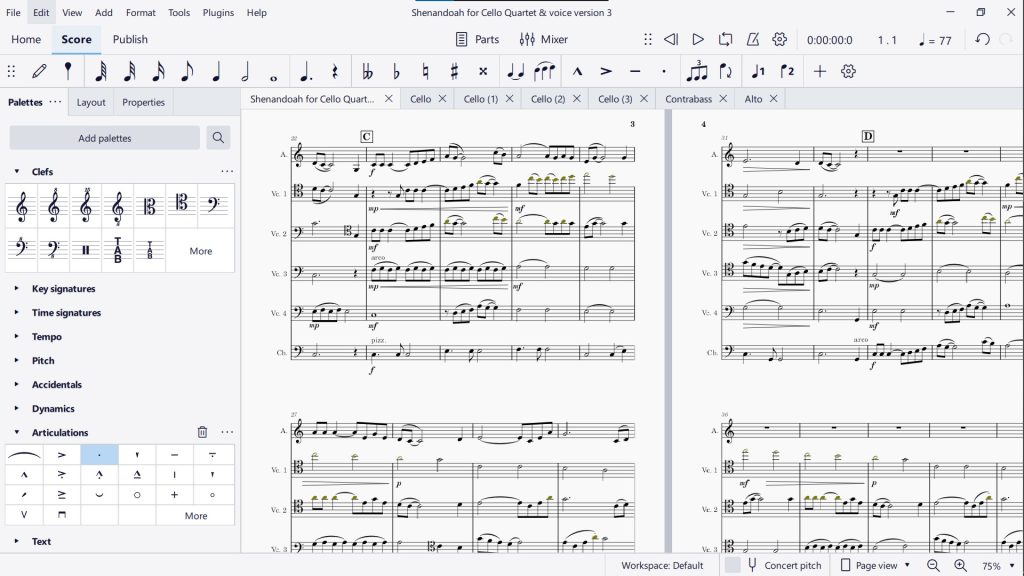This screenshot has width=1024, height=576.
Task: Delete Articulations palette with trash icon
Action: click(202, 432)
